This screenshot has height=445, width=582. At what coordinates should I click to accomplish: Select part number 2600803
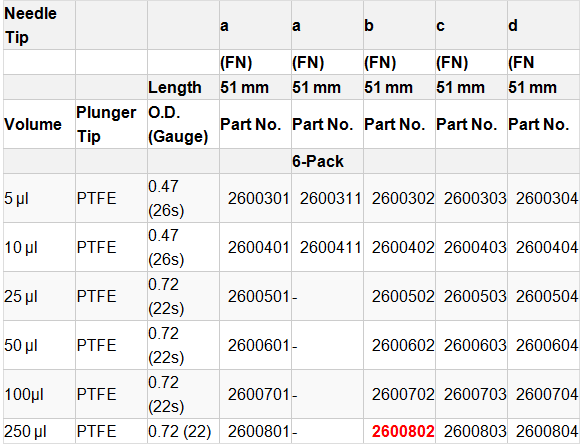(x=475, y=431)
